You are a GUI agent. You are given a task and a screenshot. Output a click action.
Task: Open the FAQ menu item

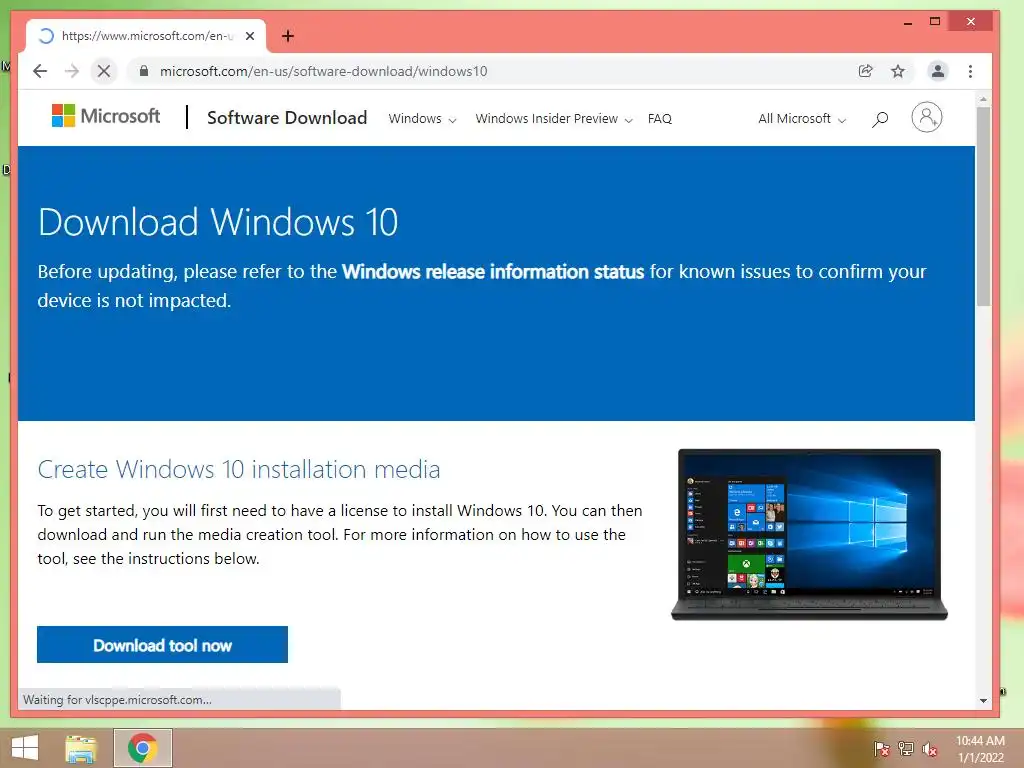660,119
